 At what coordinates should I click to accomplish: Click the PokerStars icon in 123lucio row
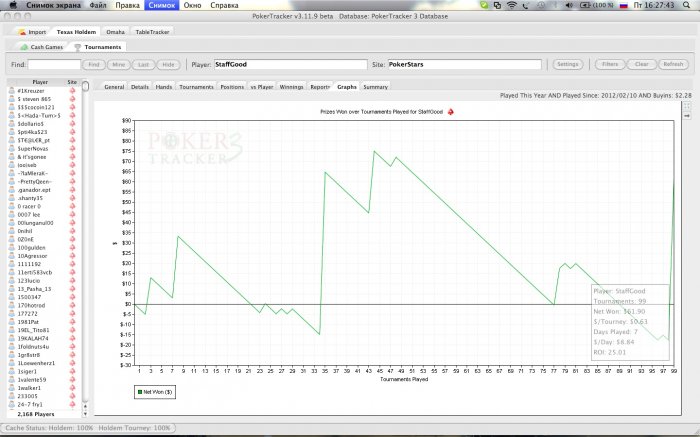click(72, 280)
